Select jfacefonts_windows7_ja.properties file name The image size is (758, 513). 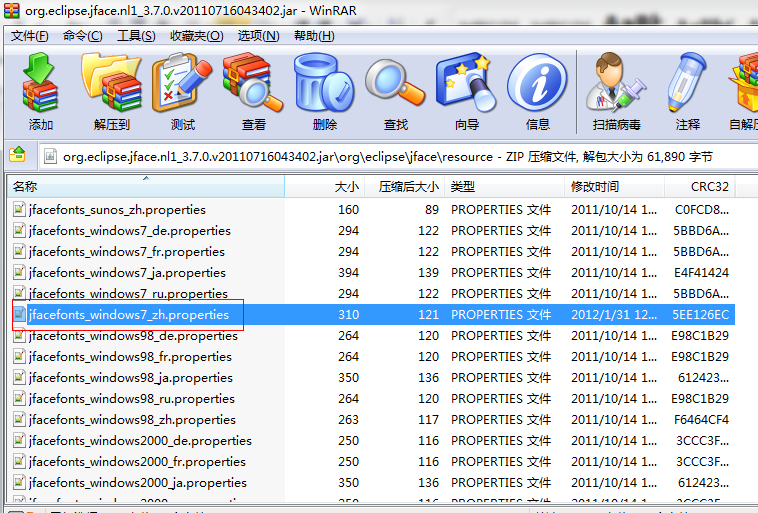[127, 272]
